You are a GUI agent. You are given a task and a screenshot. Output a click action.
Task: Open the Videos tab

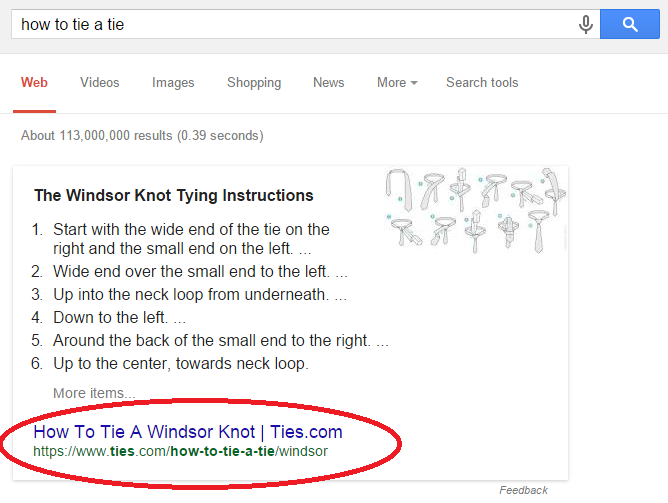tap(100, 82)
